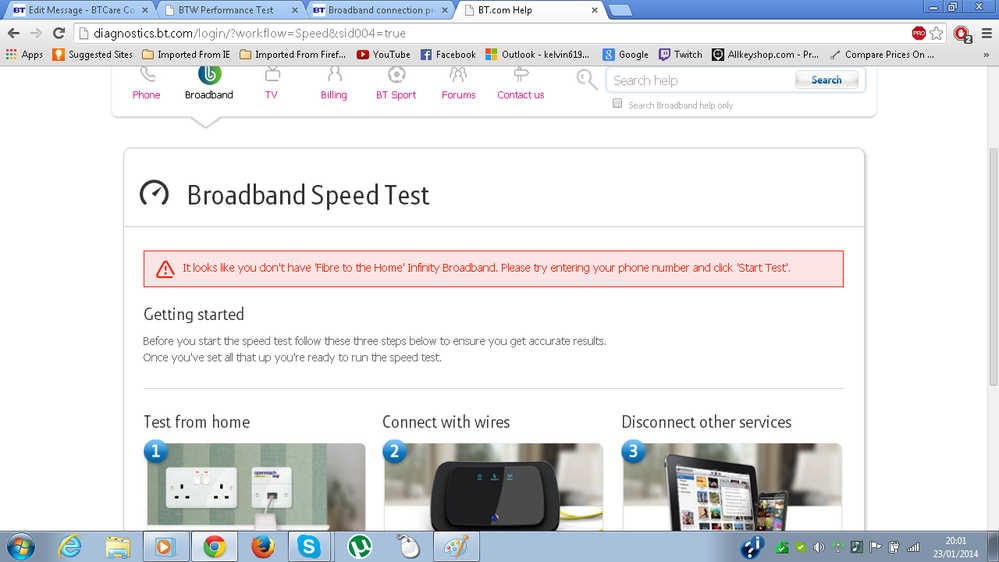999x562 pixels.
Task: Click the 'Getting started' heading
Action: 194,314
